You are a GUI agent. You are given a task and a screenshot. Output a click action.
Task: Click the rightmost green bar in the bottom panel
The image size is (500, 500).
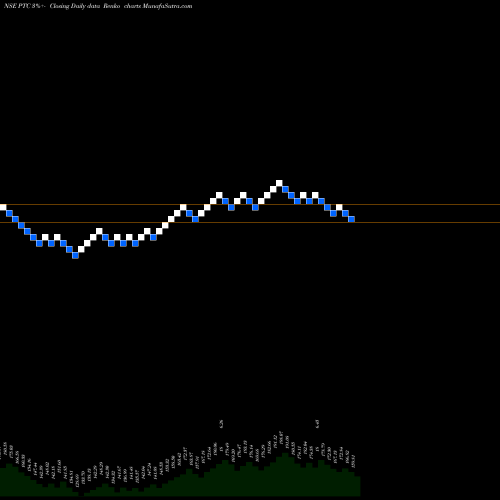(357, 486)
